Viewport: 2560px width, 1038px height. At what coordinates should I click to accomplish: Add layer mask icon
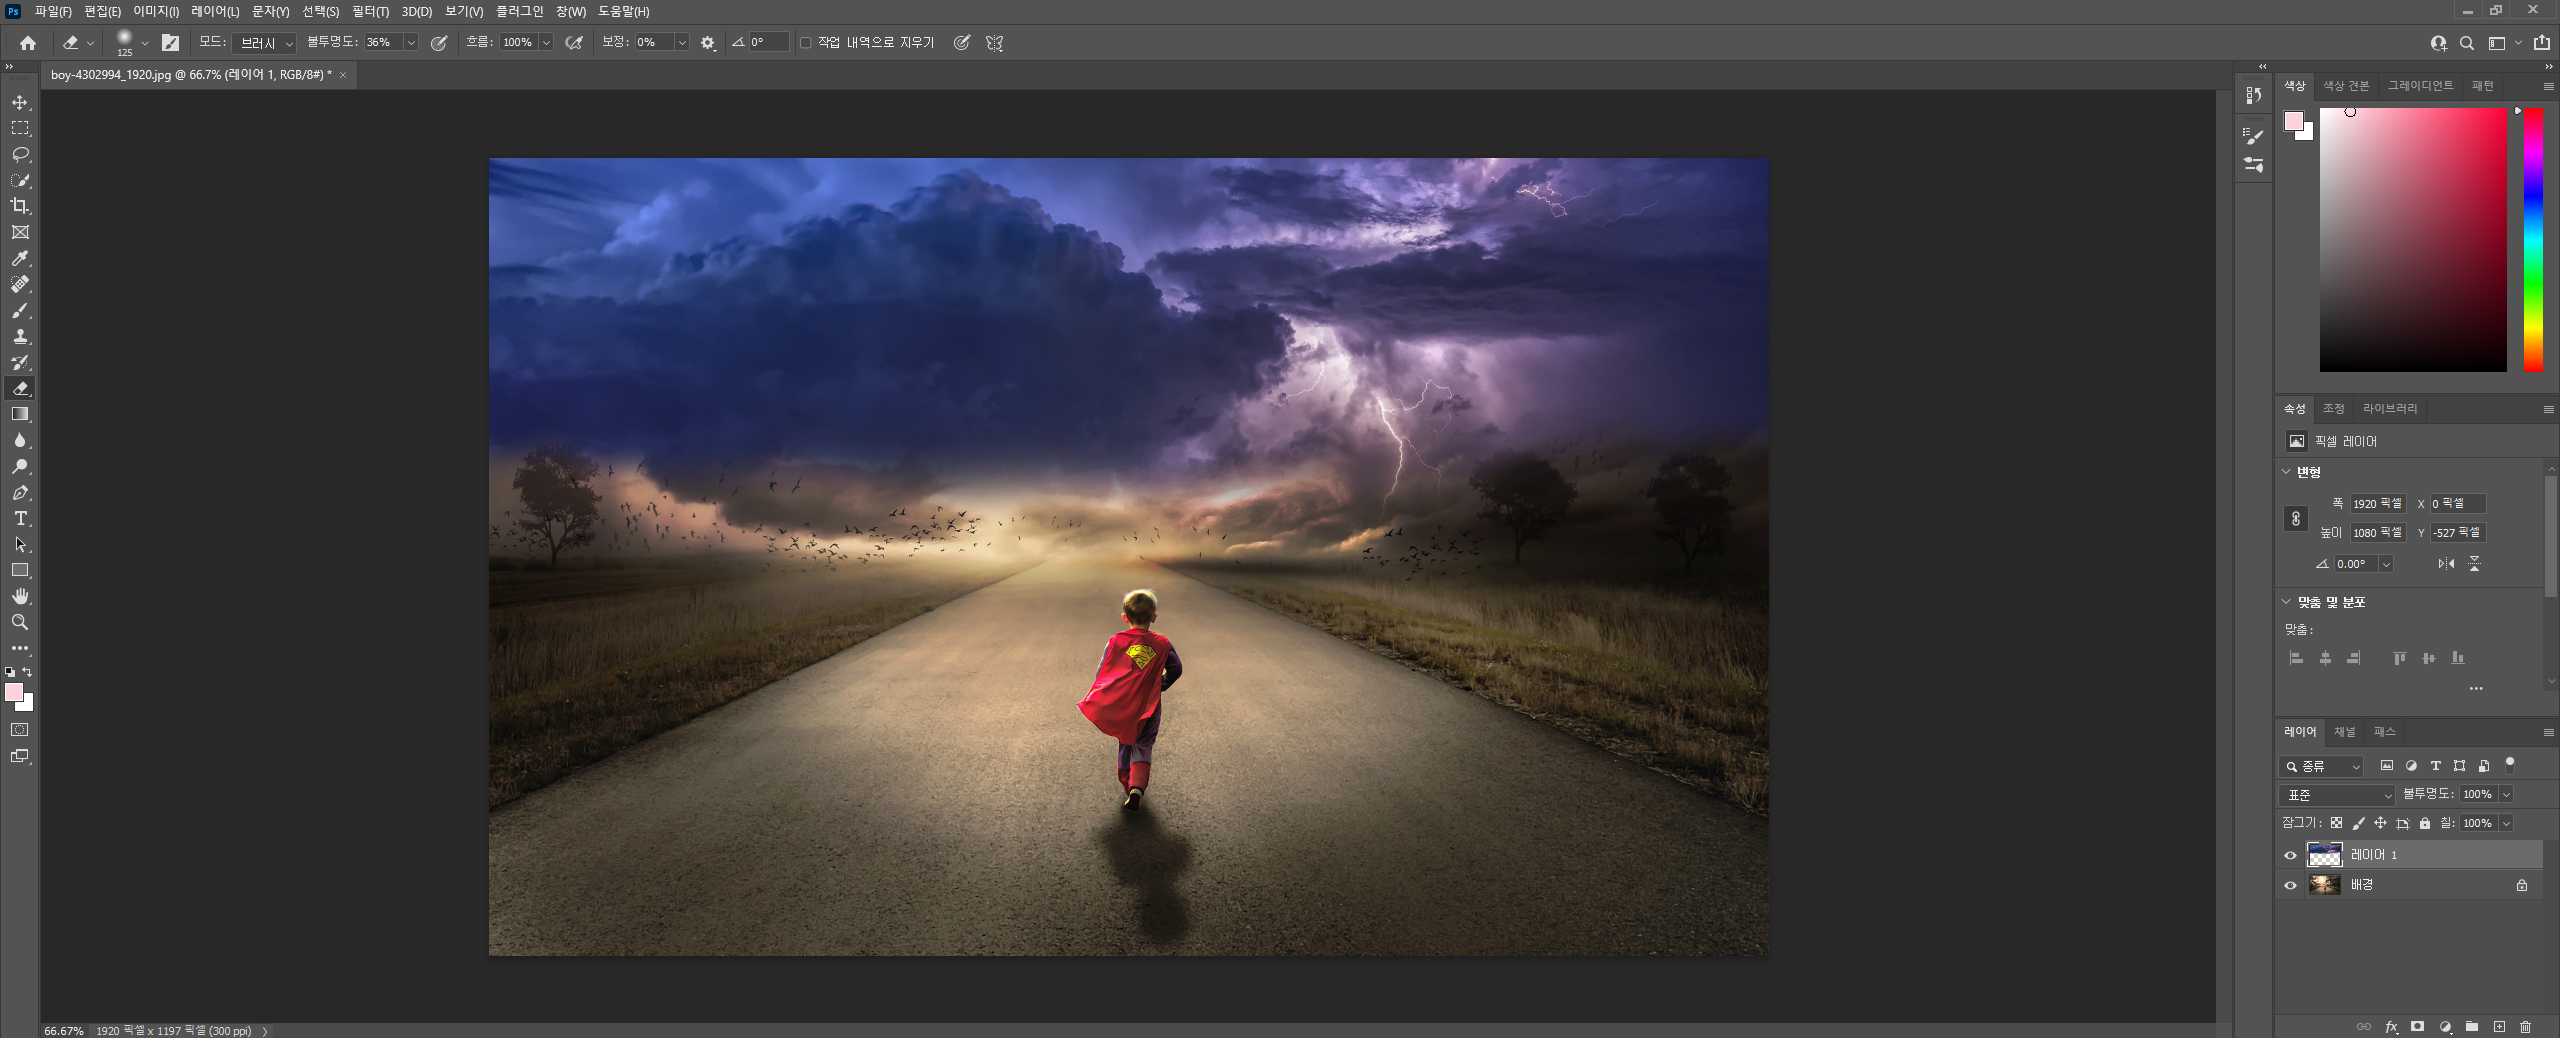tap(2418, 1027)
